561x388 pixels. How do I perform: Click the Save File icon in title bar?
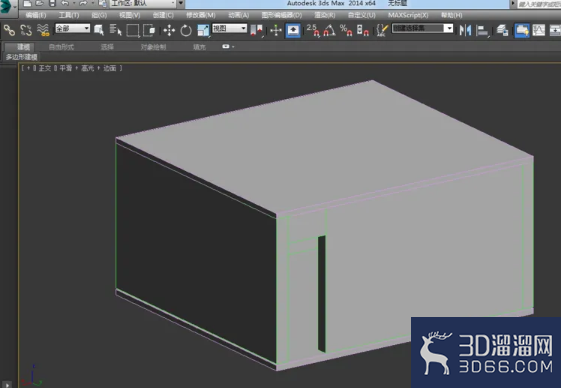(52, 4)
